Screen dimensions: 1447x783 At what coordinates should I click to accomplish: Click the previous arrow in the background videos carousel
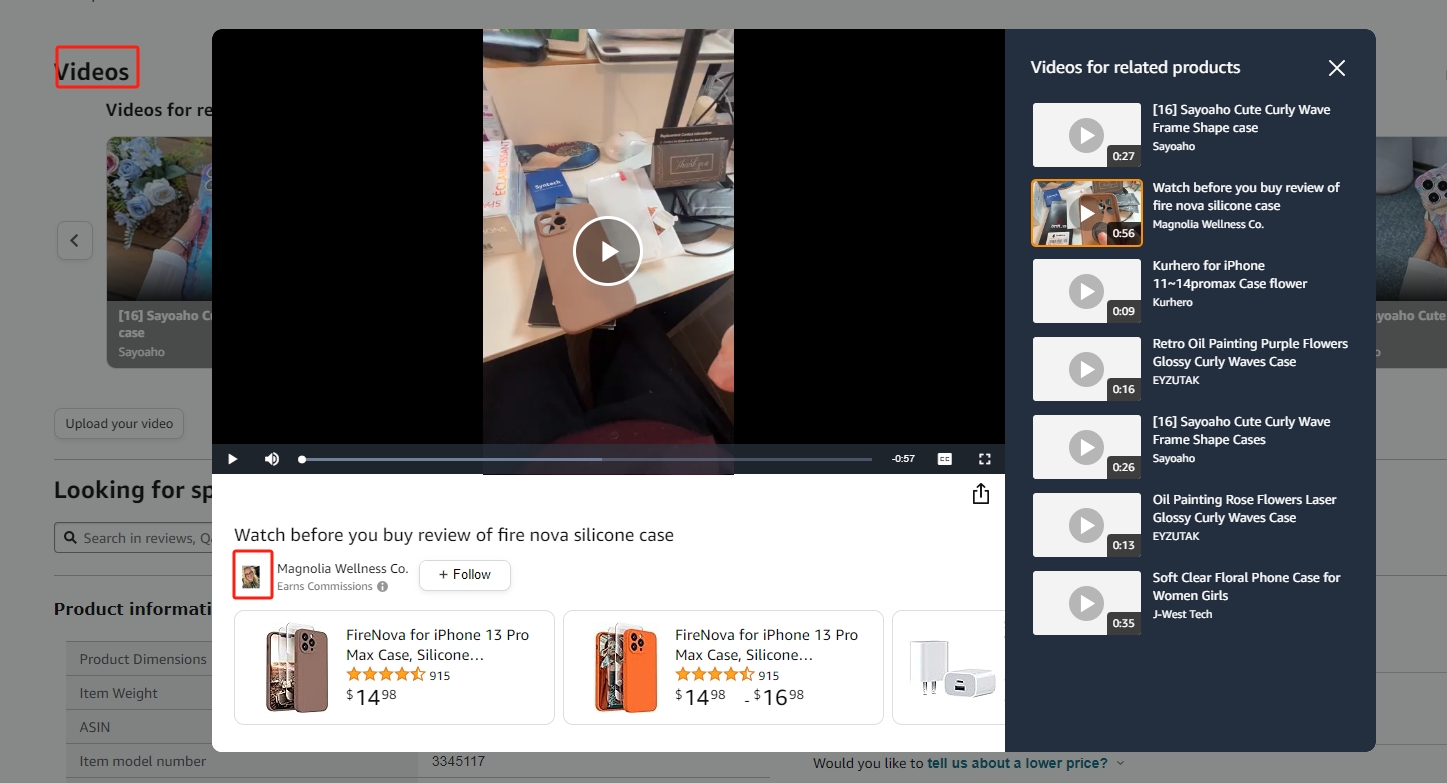(74, 241)
